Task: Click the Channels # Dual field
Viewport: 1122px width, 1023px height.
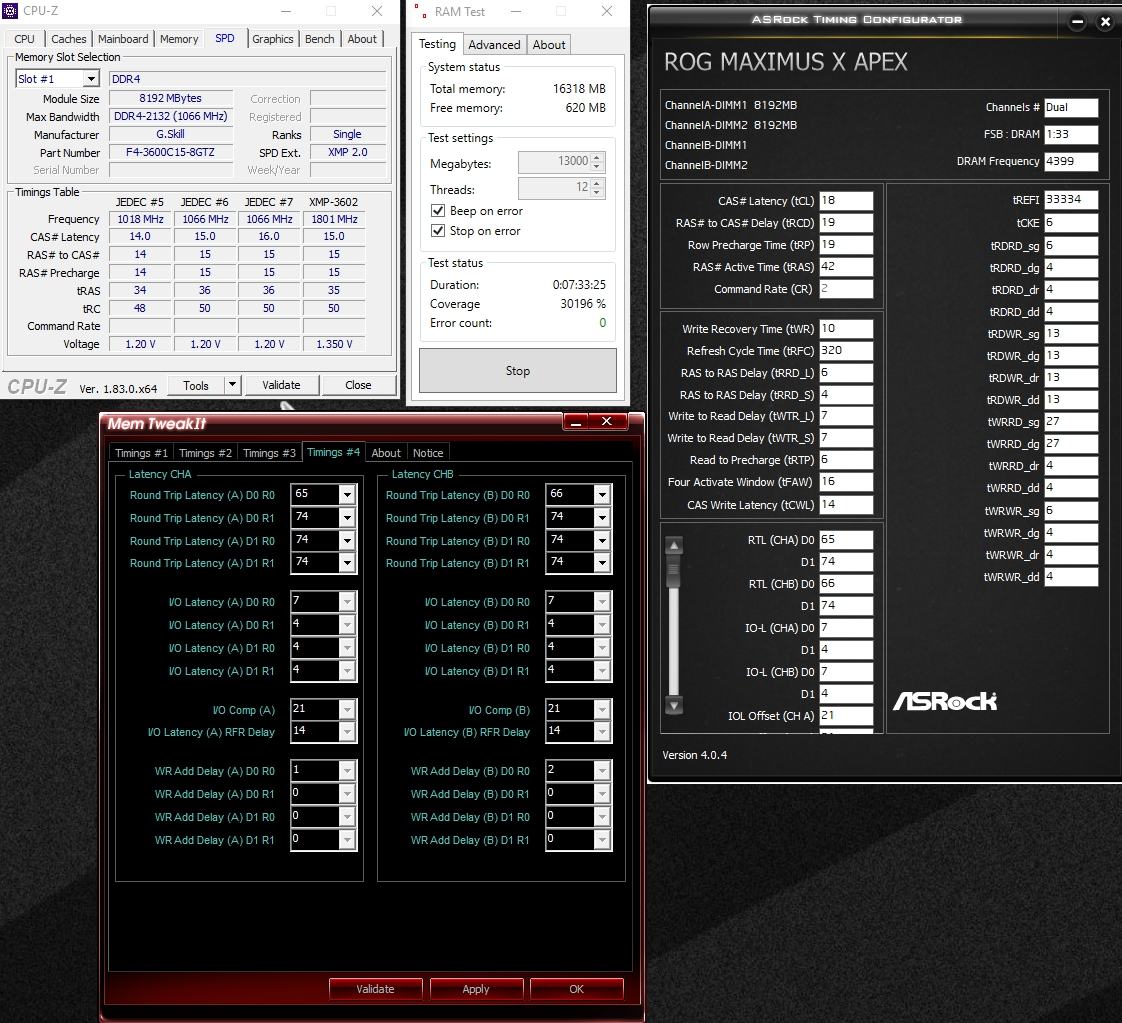Action: point(1071,107)
